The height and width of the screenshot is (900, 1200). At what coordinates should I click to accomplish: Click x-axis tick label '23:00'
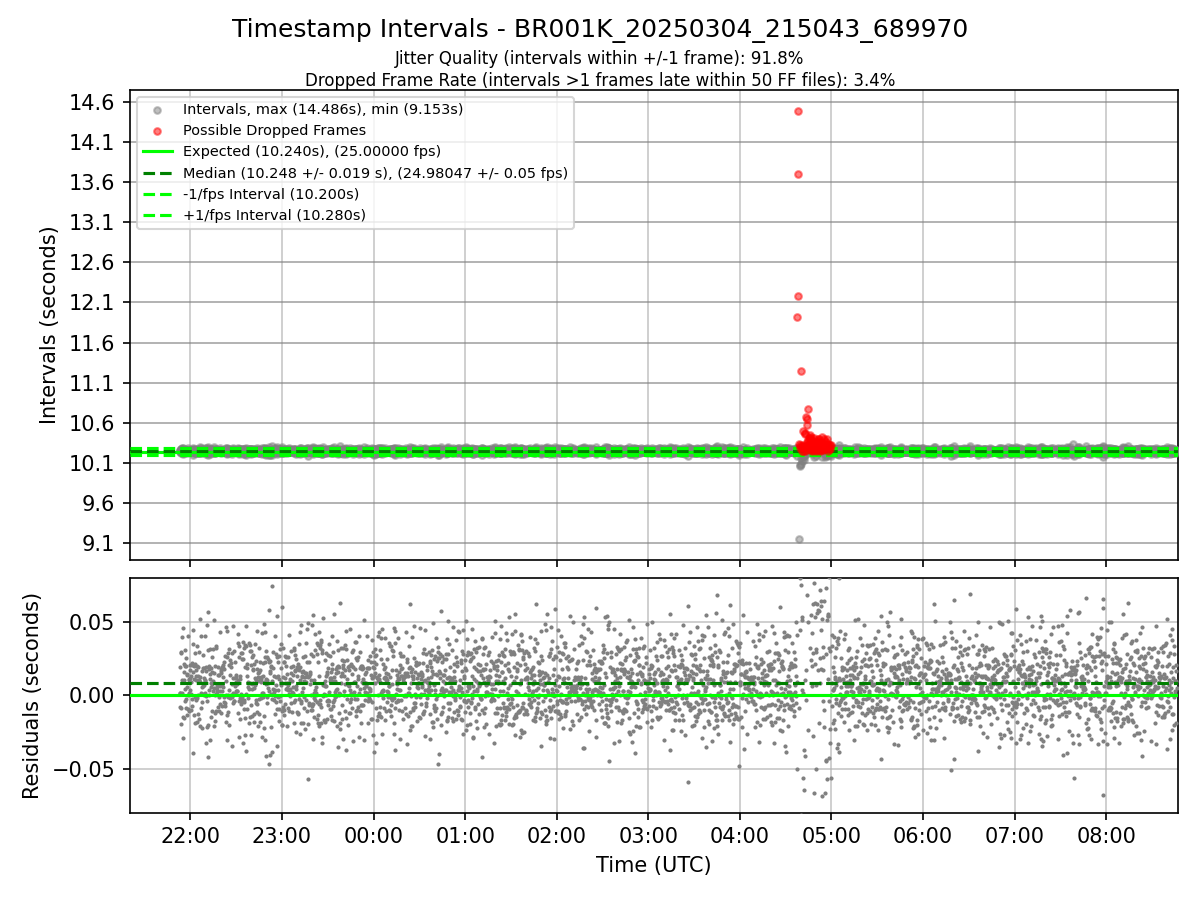(282, 834)
